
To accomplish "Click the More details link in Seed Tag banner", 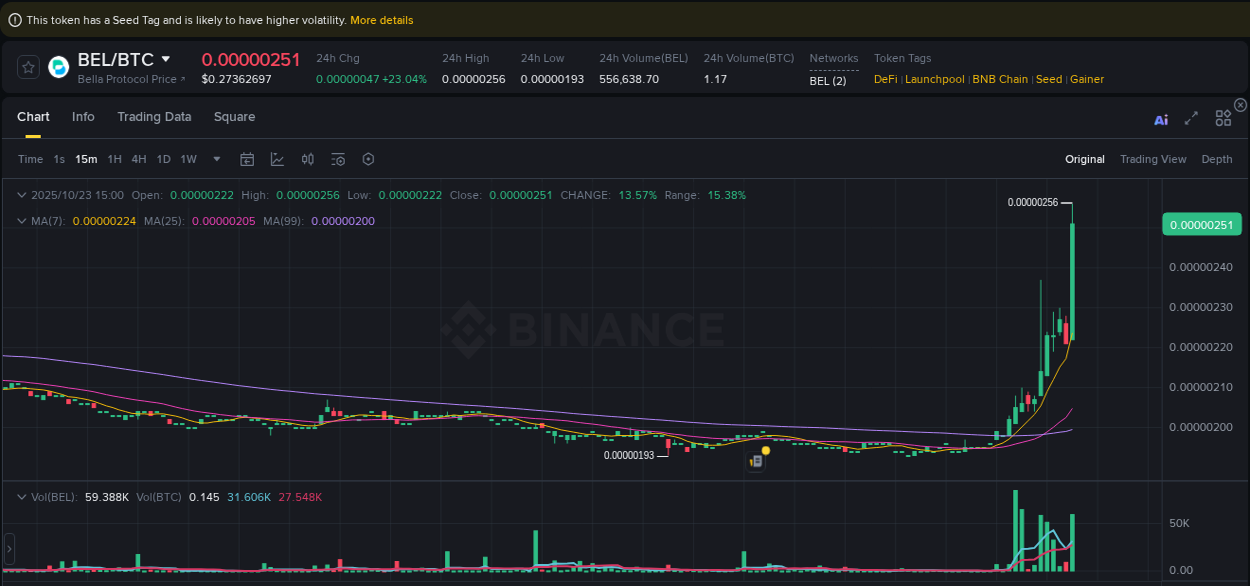I will pos(381,20).
